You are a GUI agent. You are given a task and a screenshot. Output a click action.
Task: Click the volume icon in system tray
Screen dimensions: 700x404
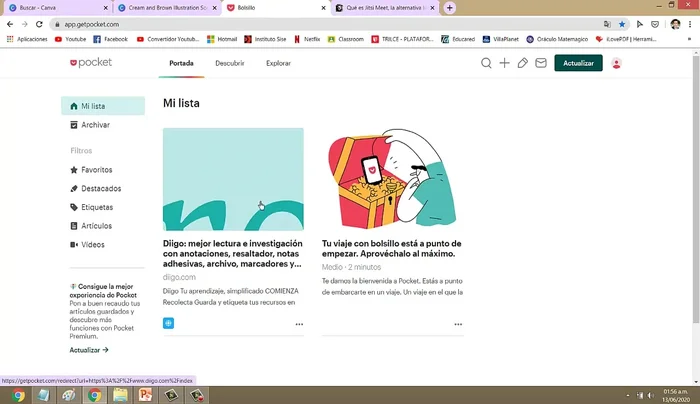click(650, 395)
